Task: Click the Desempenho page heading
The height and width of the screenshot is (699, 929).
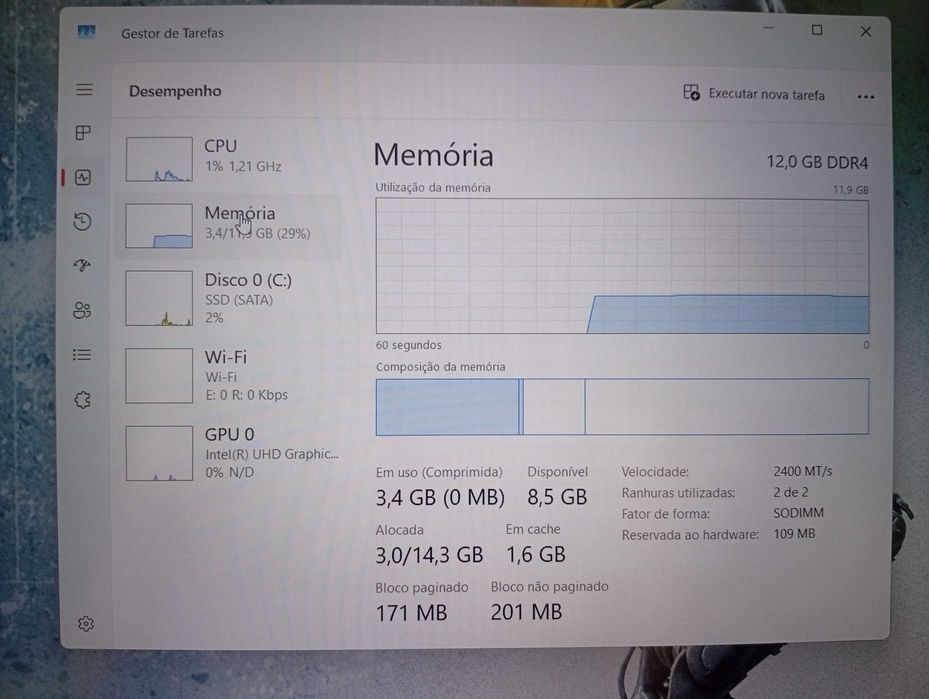Action: (175, 91)
